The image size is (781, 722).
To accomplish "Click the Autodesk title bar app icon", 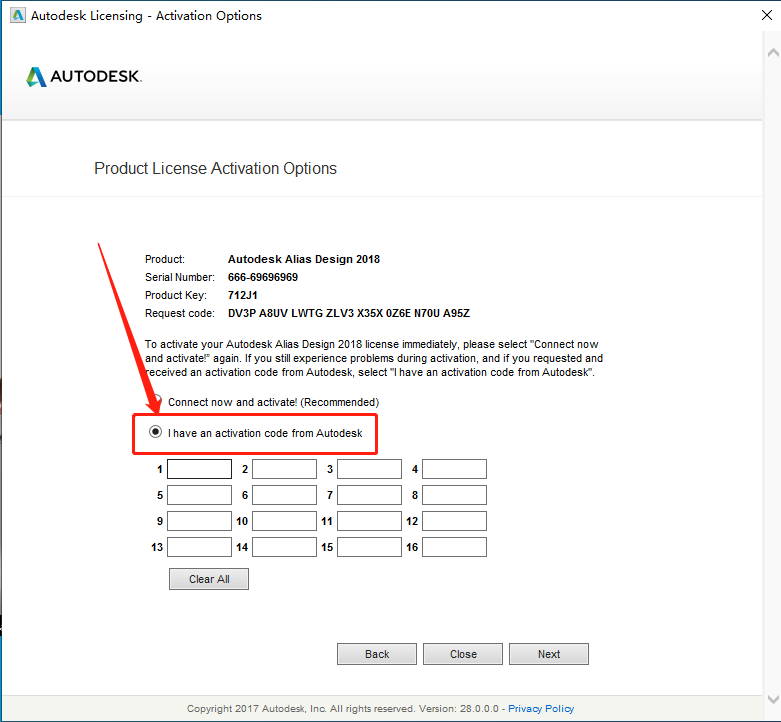I will coord(18,15).
